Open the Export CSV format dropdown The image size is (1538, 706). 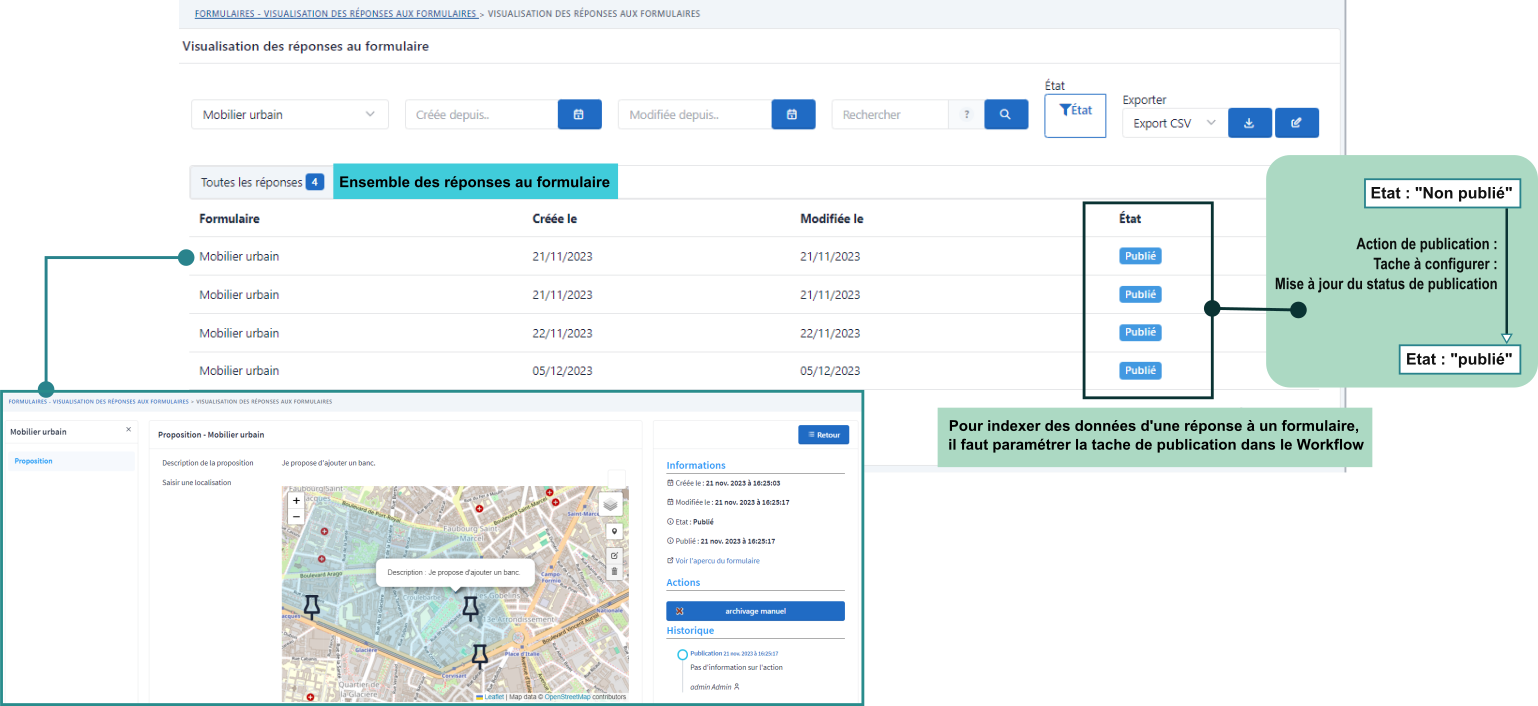tap(1173, 122)
